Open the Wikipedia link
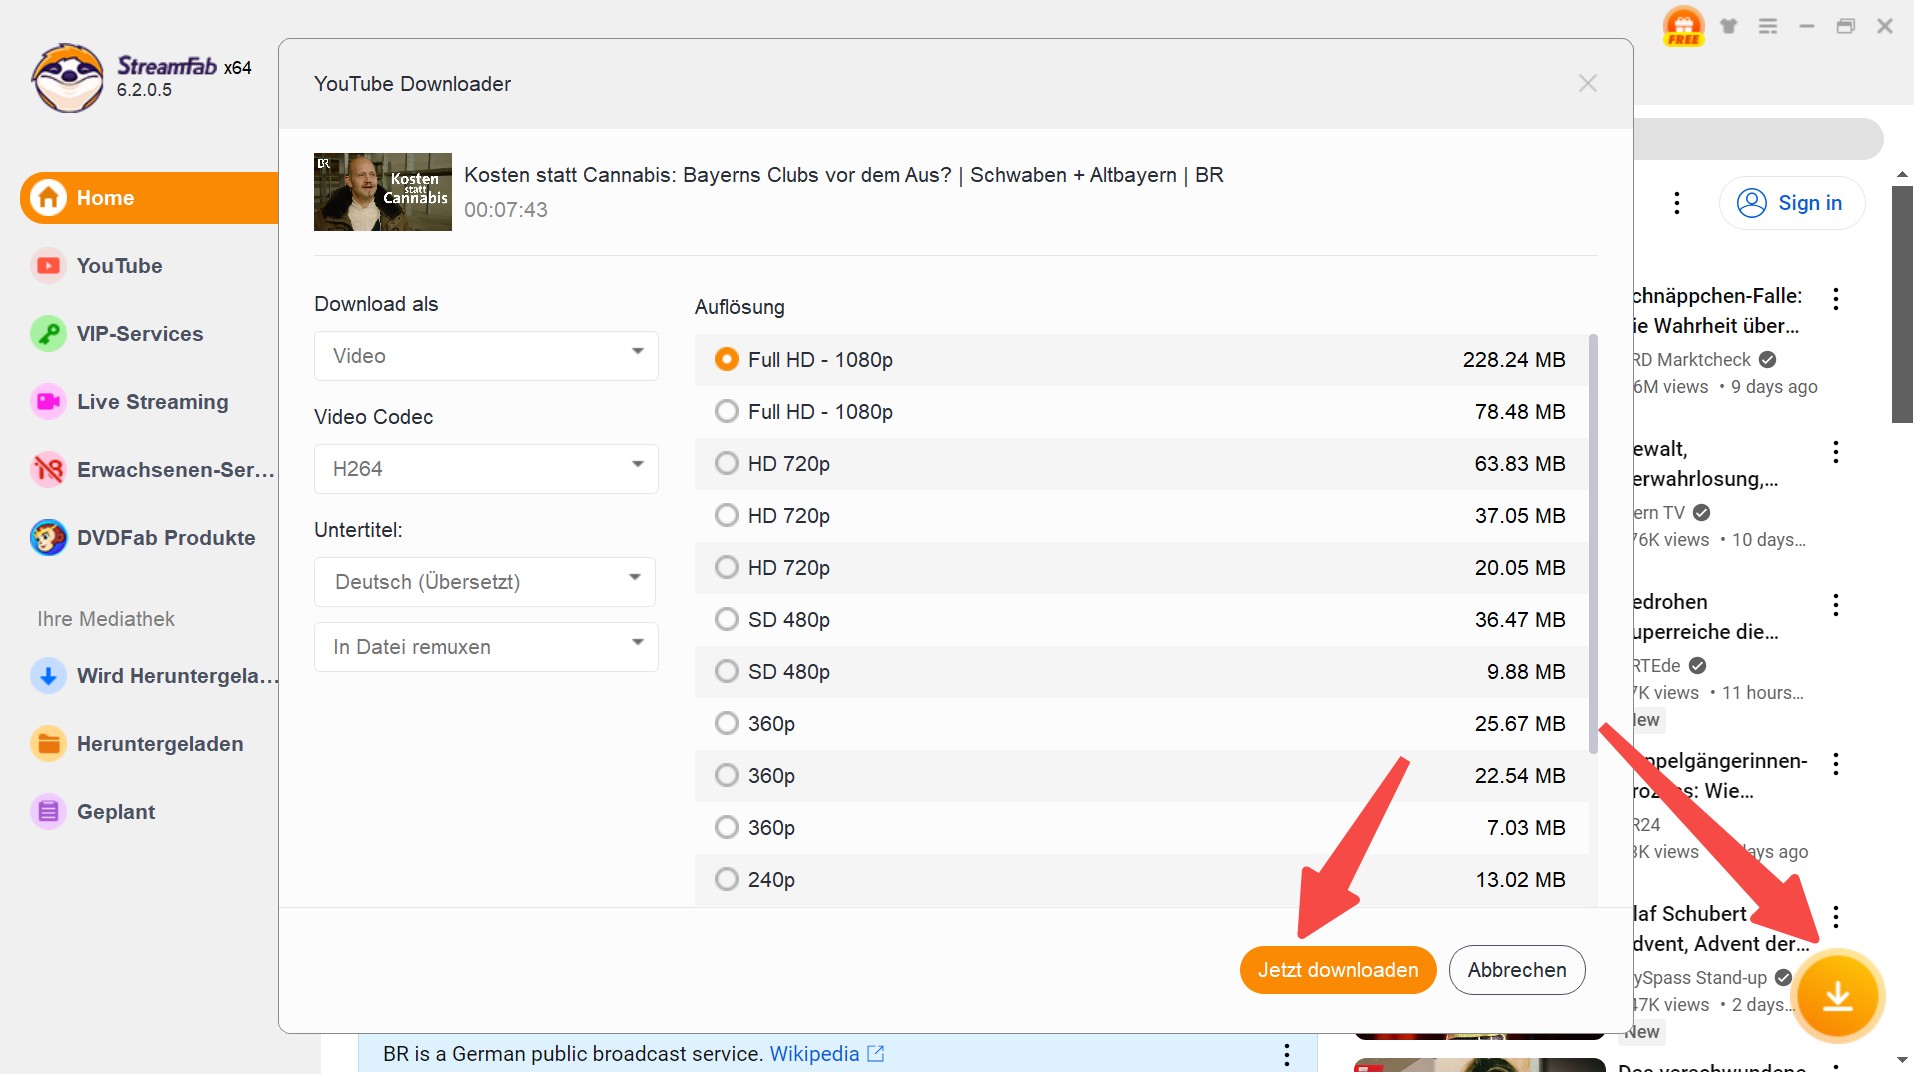The width and height of the screenshot is (1914, 1074). pyautogui.click(x=814, y=1054)
